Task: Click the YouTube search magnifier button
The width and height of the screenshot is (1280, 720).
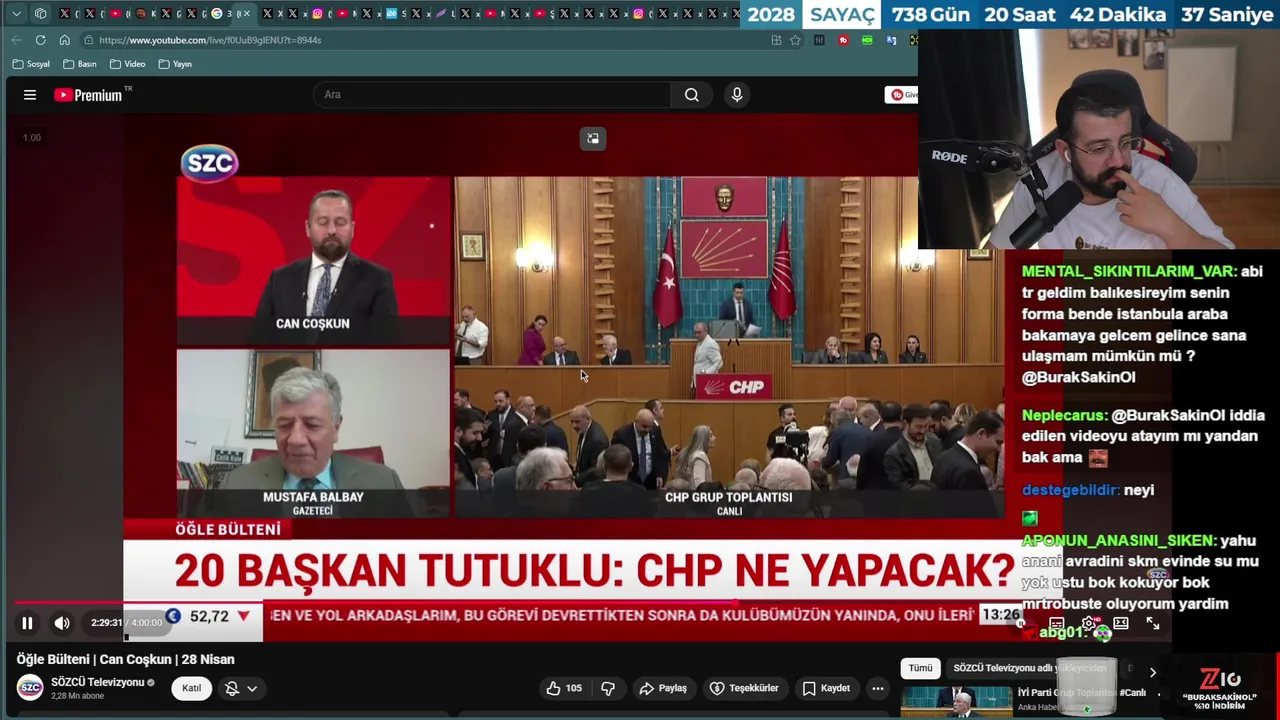Action: point(692,95)
